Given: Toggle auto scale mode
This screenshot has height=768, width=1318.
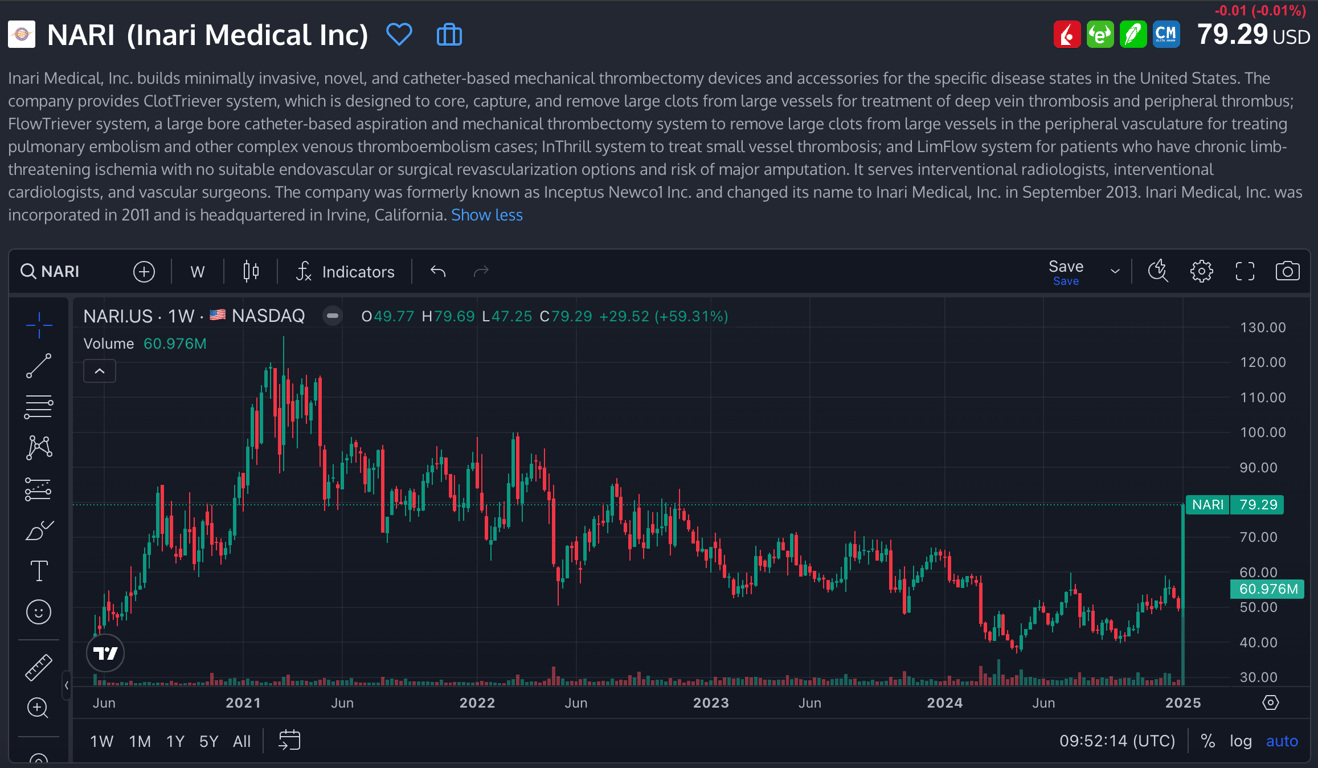Looking at the screenshot, I should tap(1282, 741).
